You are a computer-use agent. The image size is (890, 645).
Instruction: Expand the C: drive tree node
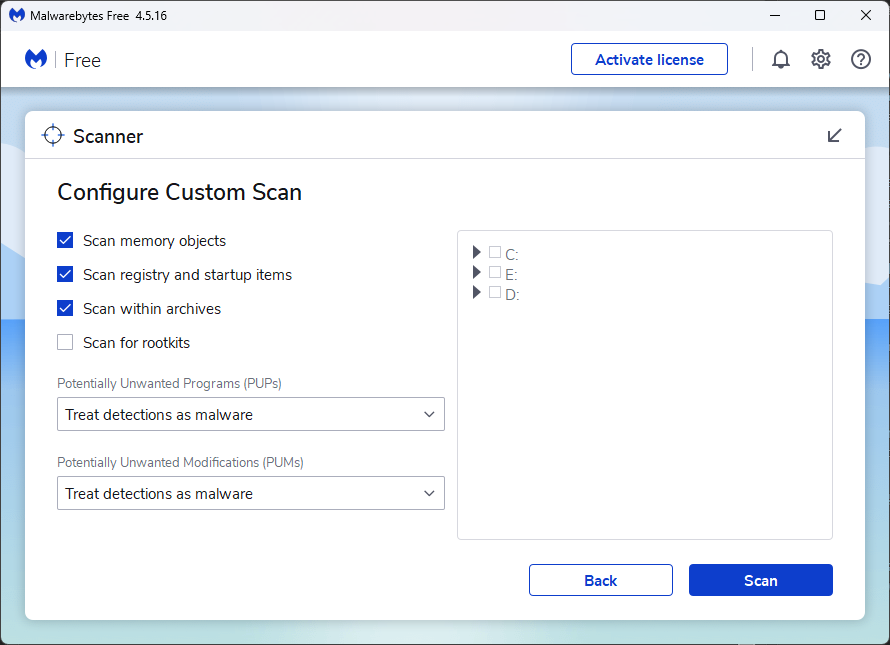477,253
